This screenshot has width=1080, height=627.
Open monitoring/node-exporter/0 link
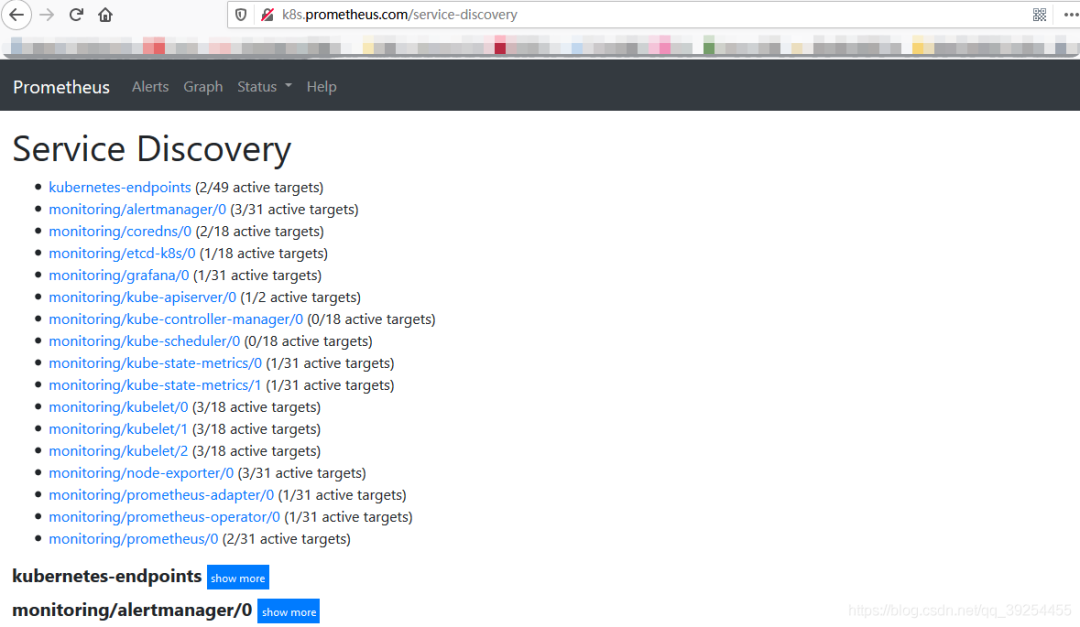pos(141,473)
